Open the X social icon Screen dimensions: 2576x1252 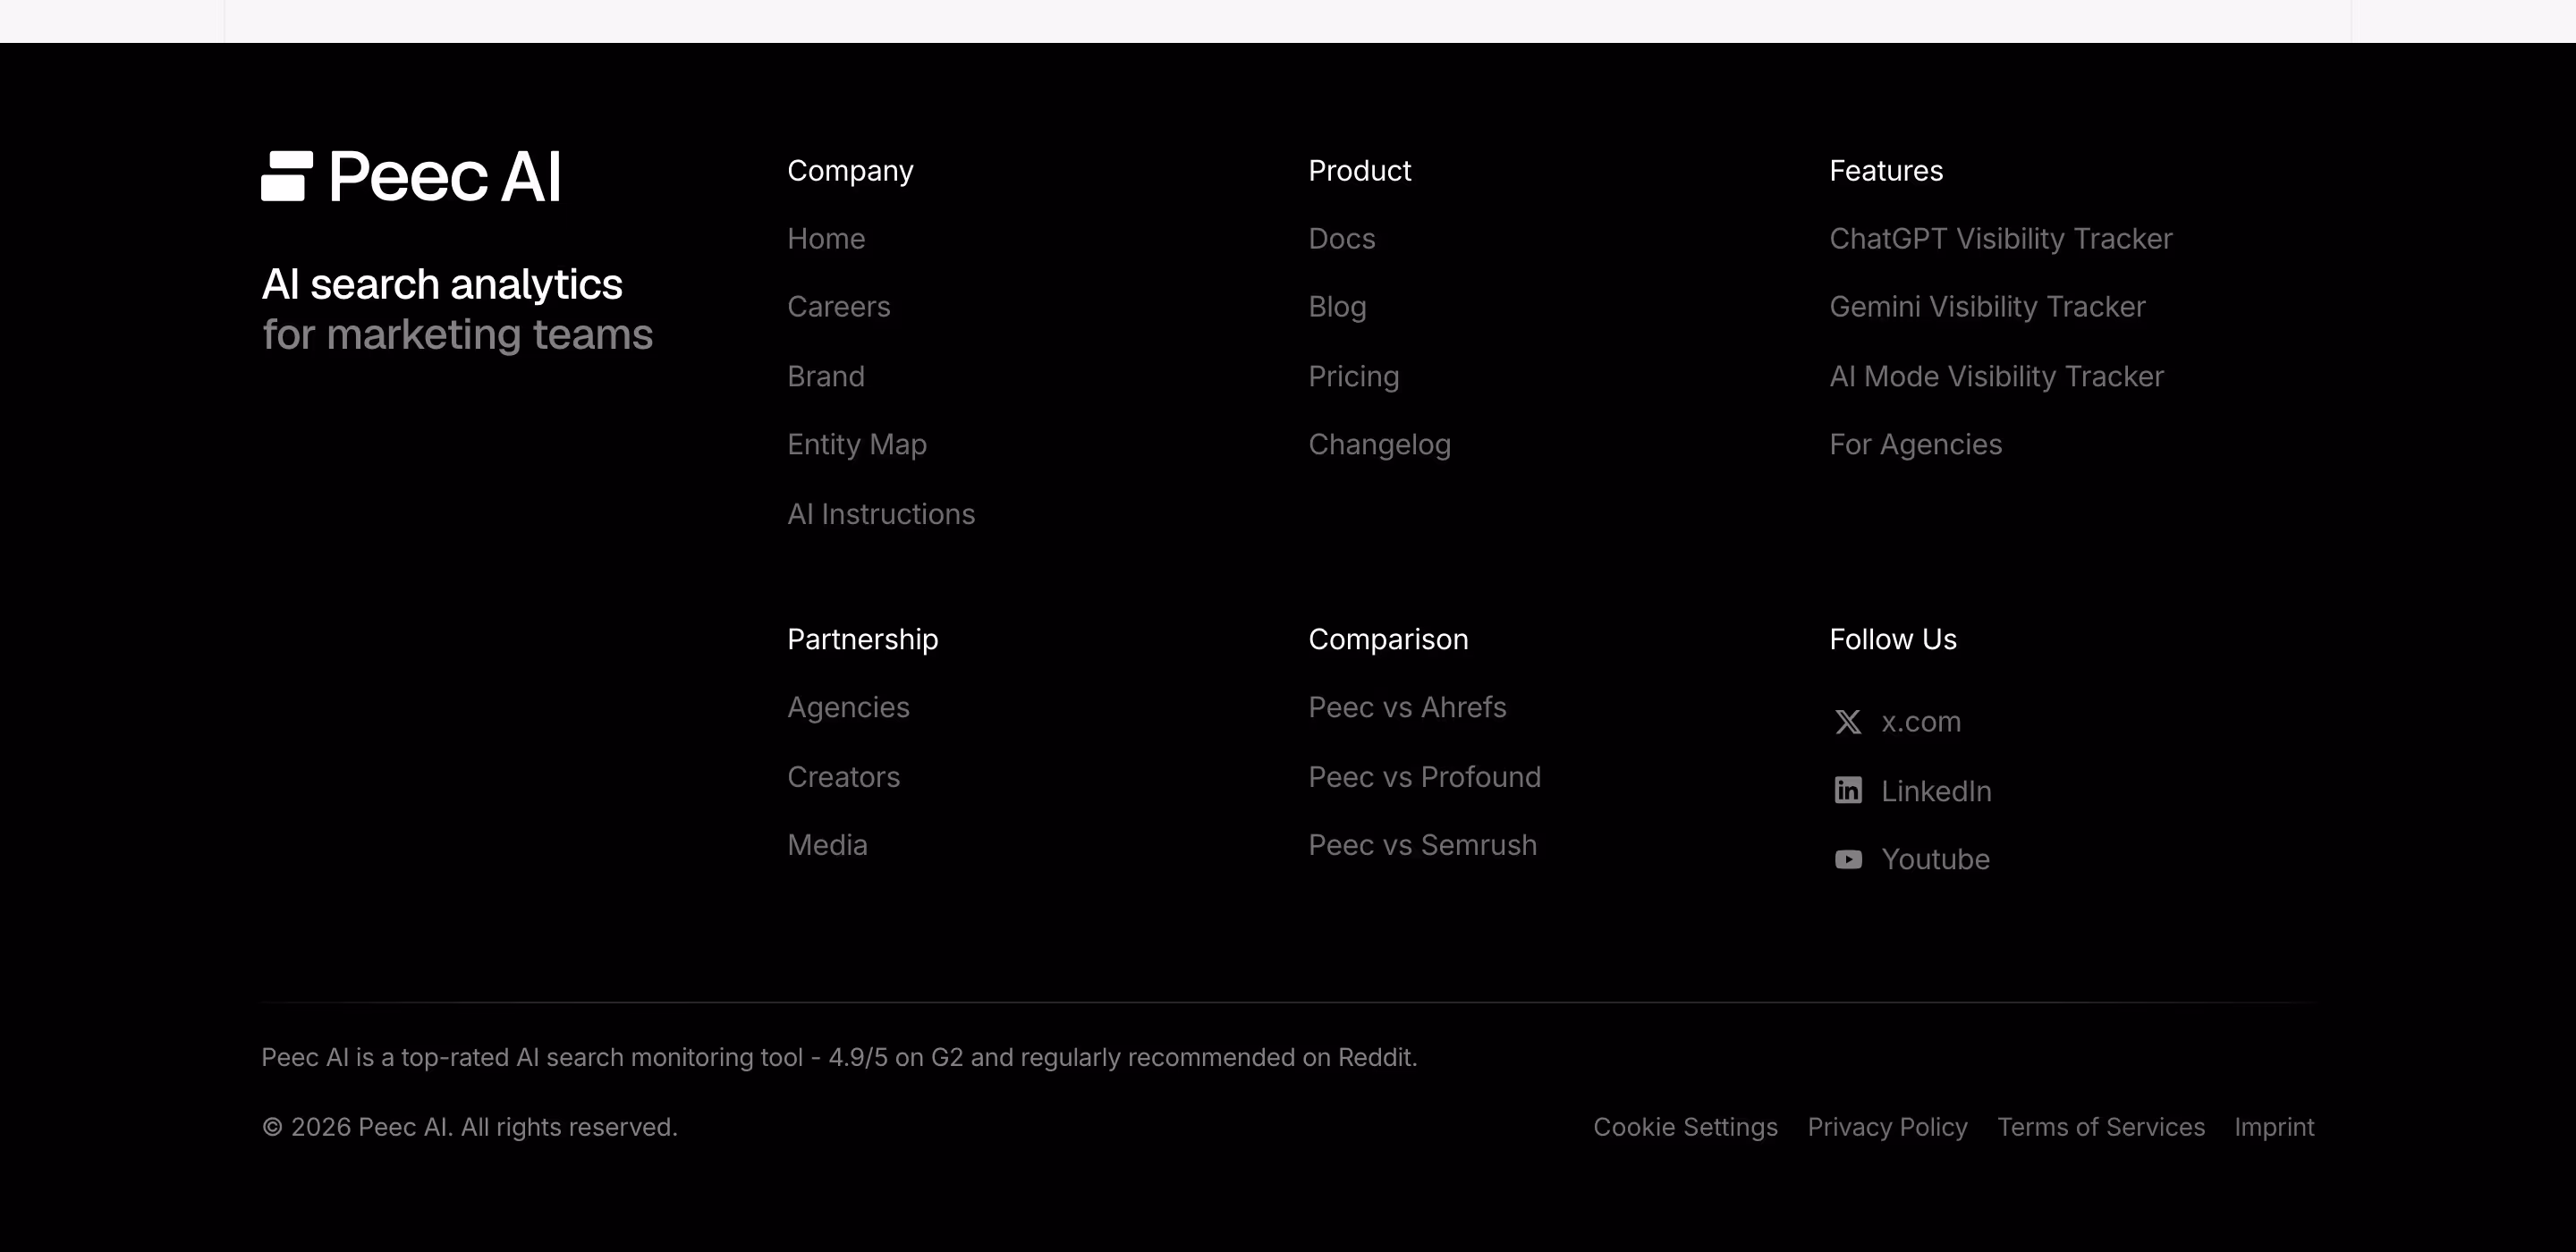pyautogui.click(x=1848, y=722)
